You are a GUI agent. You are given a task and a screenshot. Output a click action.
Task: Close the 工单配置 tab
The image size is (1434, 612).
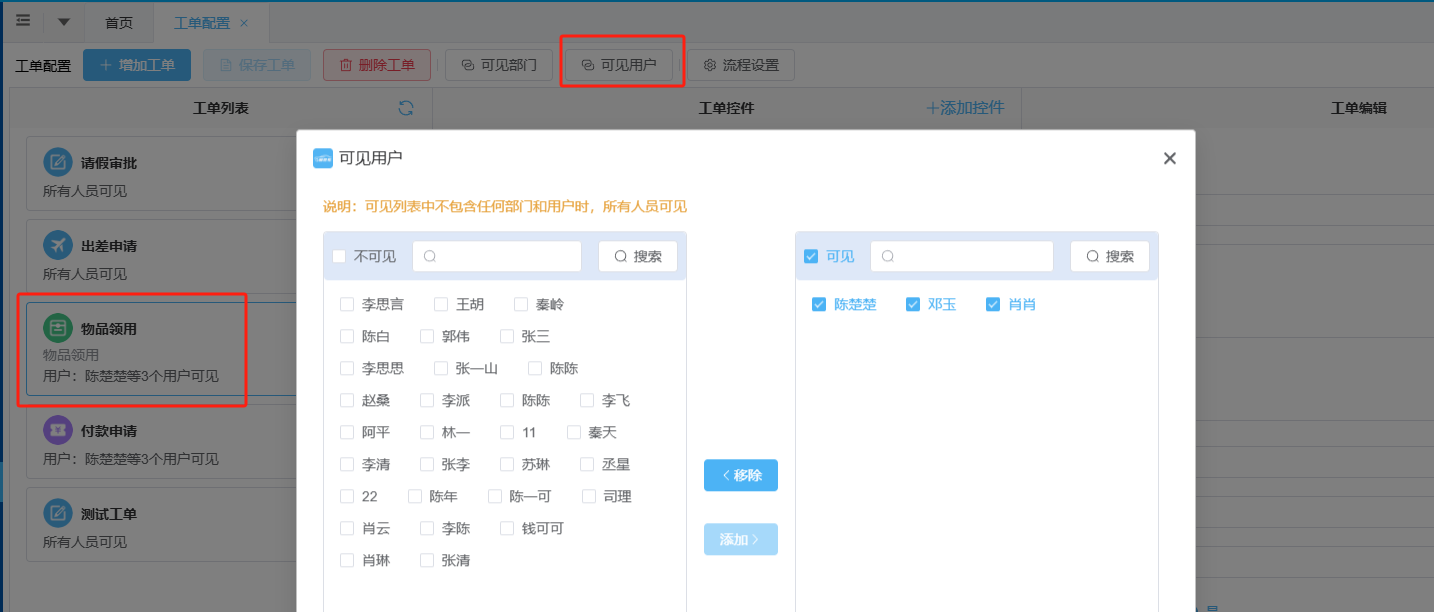[x=244, y=22]
